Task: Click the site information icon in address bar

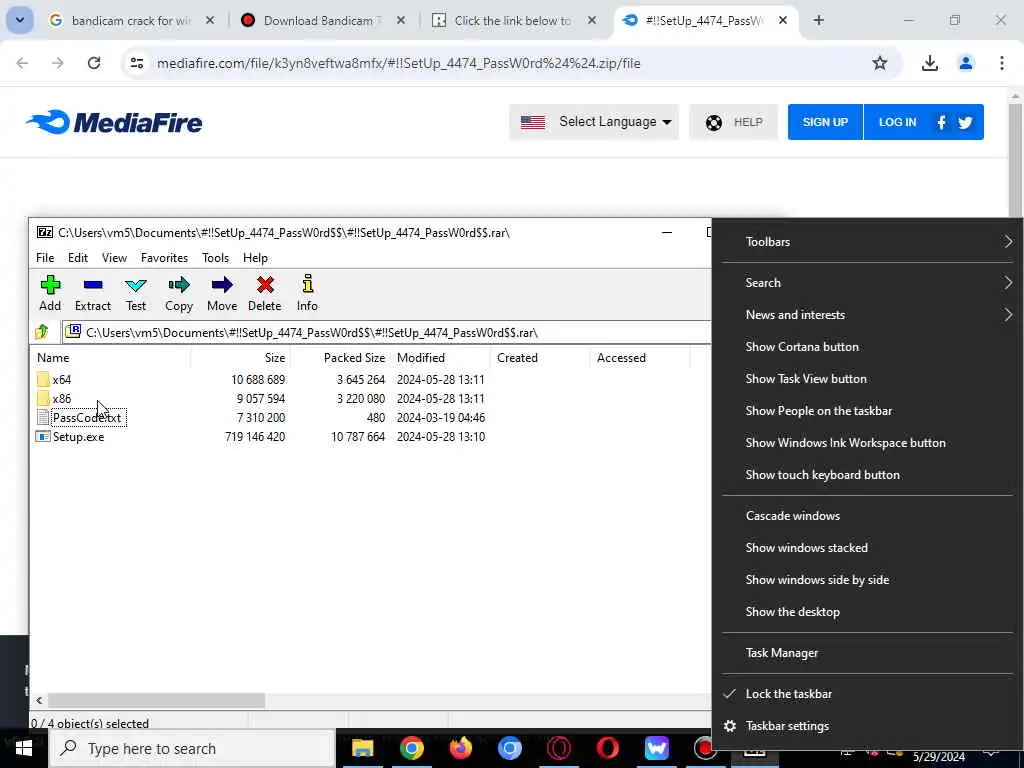Action: click(x=136, y=63)
